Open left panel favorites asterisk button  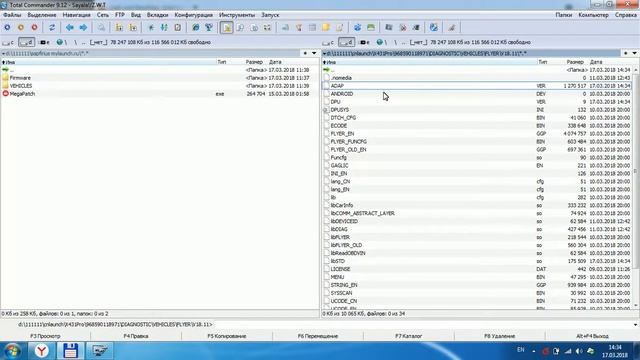coord(305,53)
